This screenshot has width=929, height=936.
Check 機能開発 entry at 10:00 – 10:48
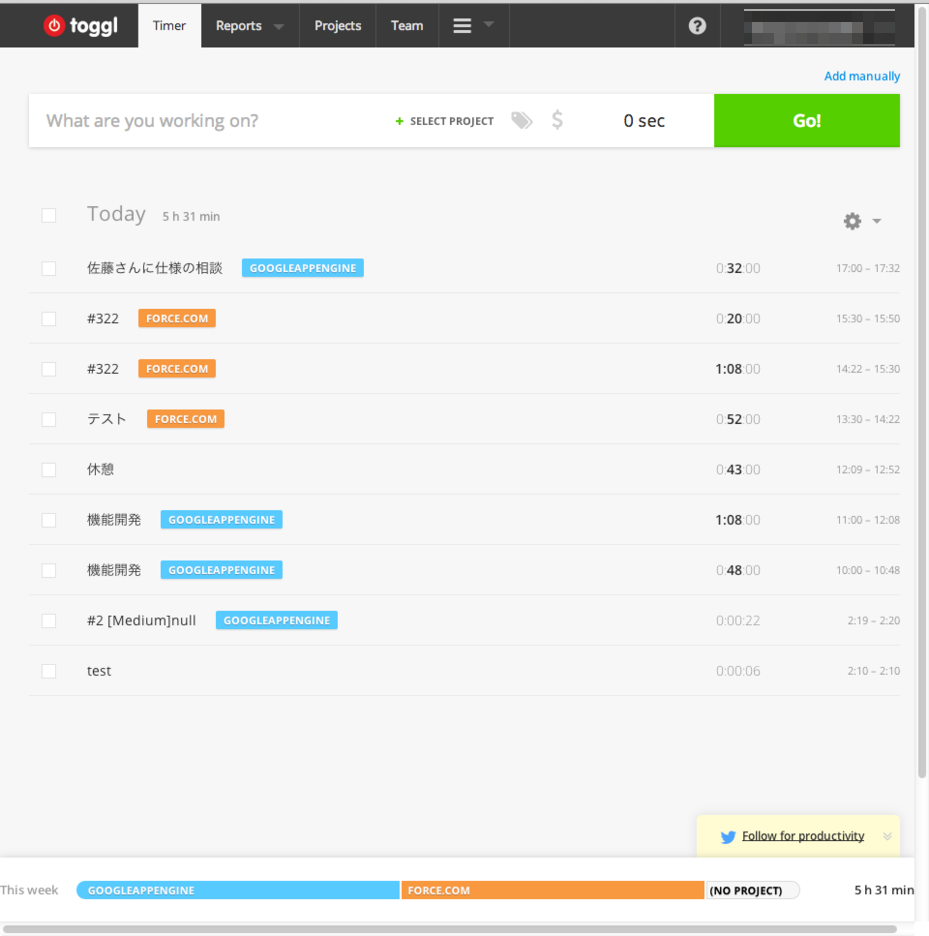point(49,570)
